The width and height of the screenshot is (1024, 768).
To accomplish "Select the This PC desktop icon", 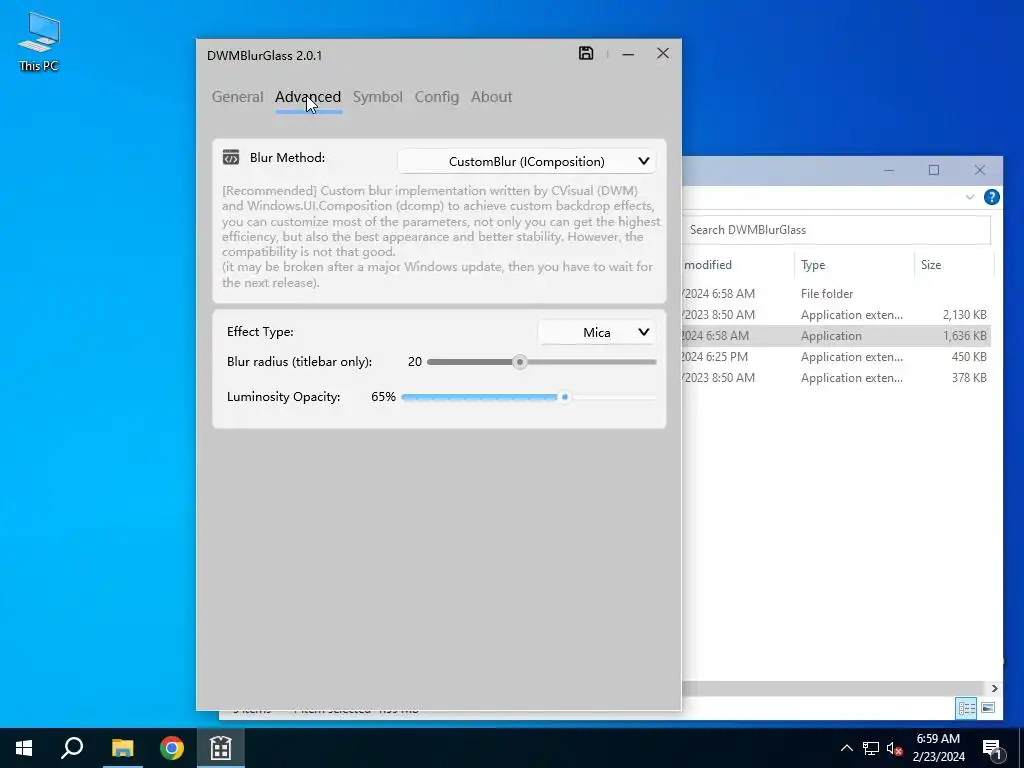I will tap(39, 42).
